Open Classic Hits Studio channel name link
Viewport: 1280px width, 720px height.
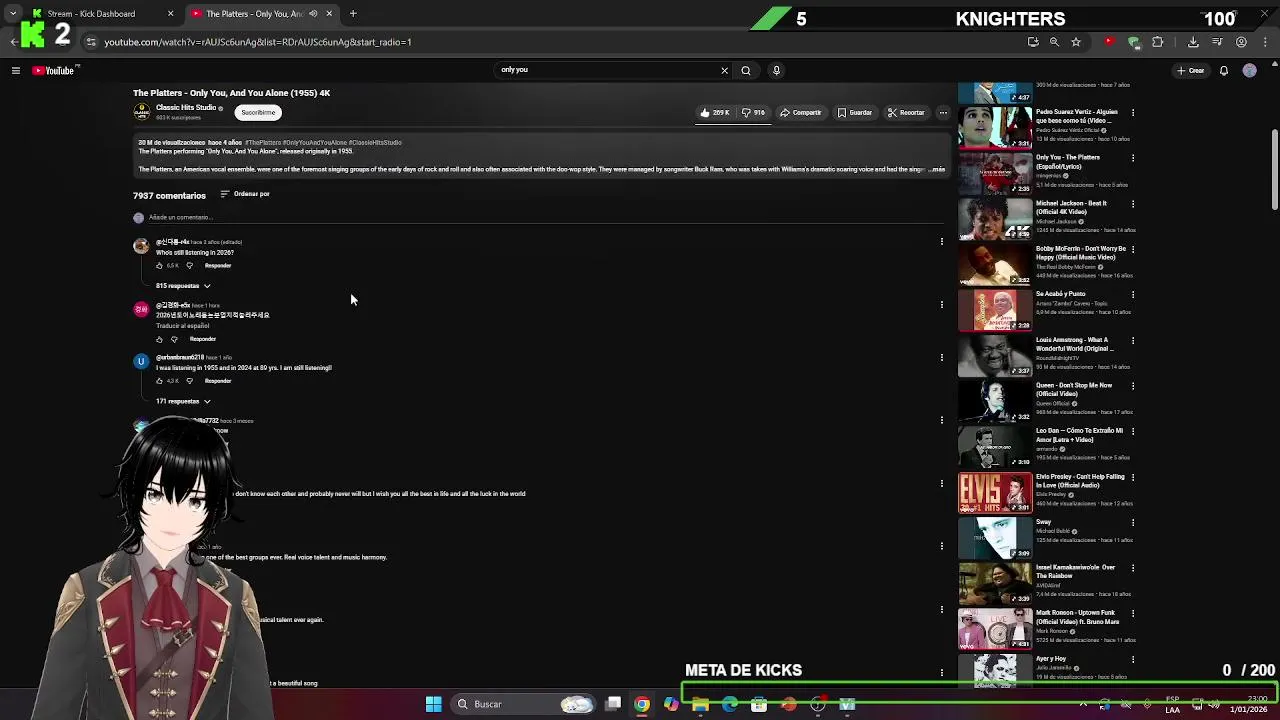click(x=186, y=107)
